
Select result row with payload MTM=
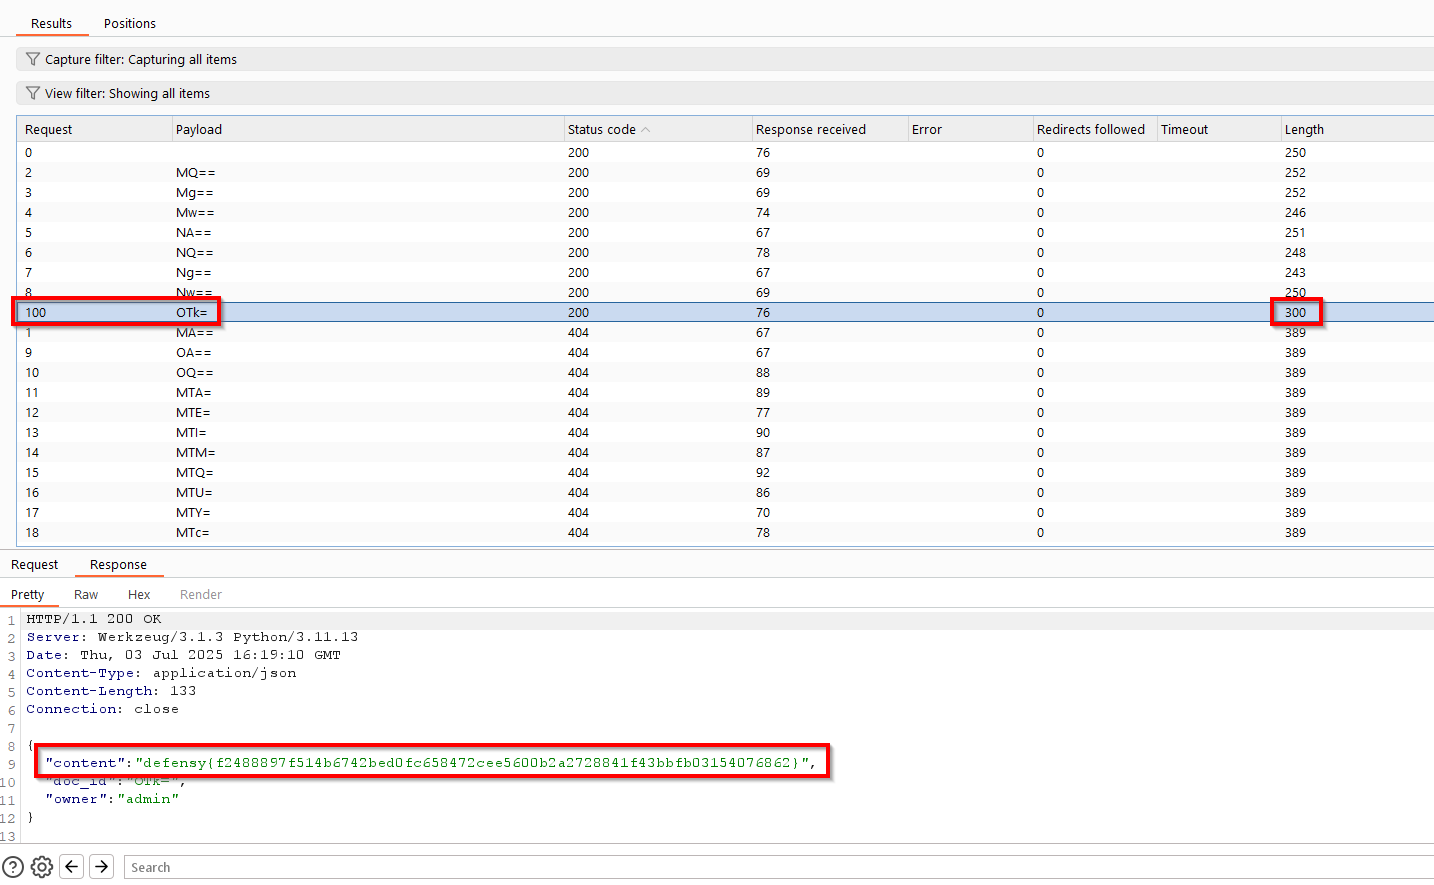click(x=725, y=453)
